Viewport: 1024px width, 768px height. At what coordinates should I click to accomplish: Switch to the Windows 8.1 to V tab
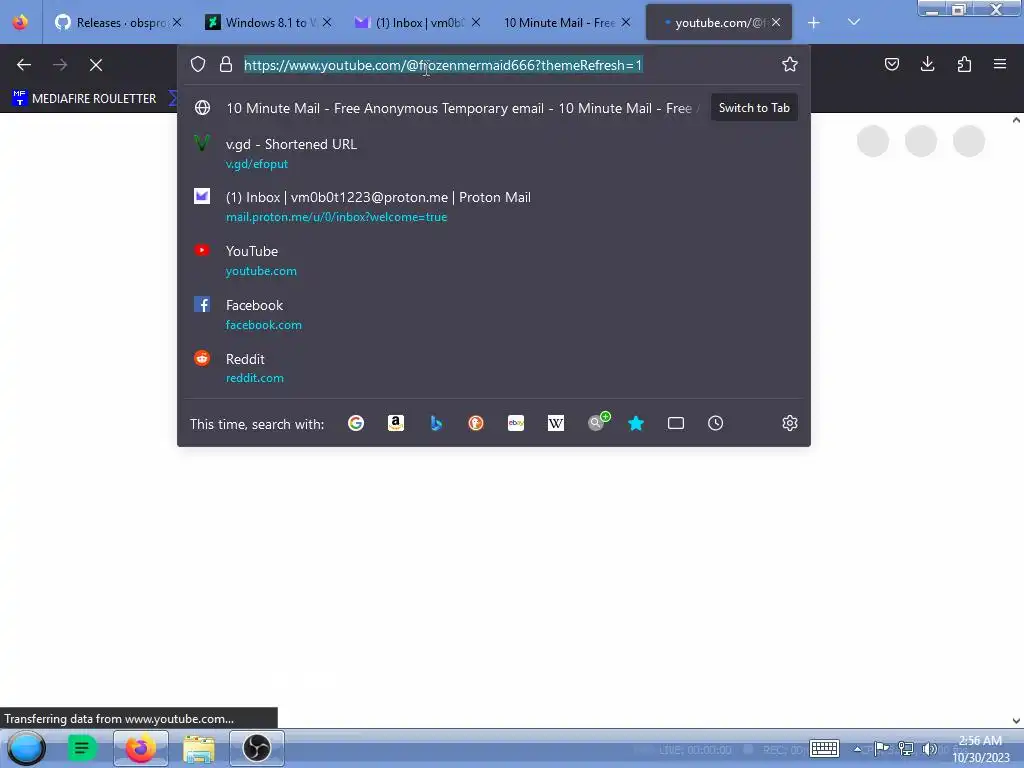tap(268, 22)
